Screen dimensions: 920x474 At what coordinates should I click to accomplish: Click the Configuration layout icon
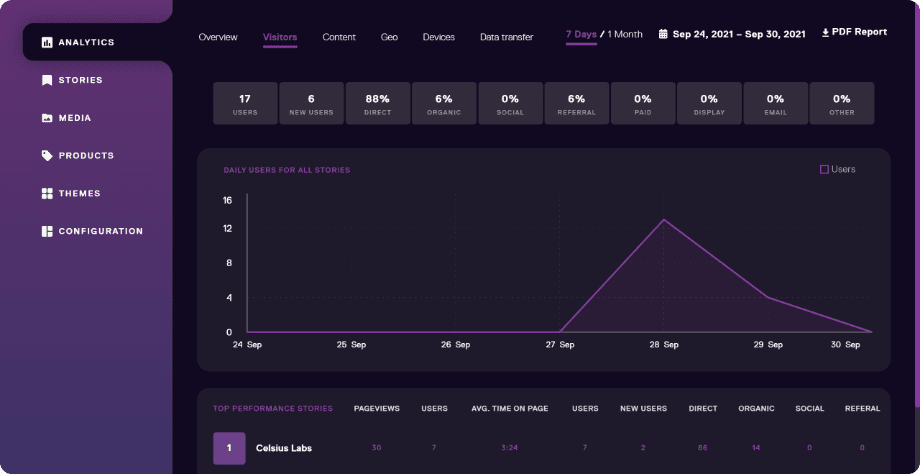tap(47, 232)
